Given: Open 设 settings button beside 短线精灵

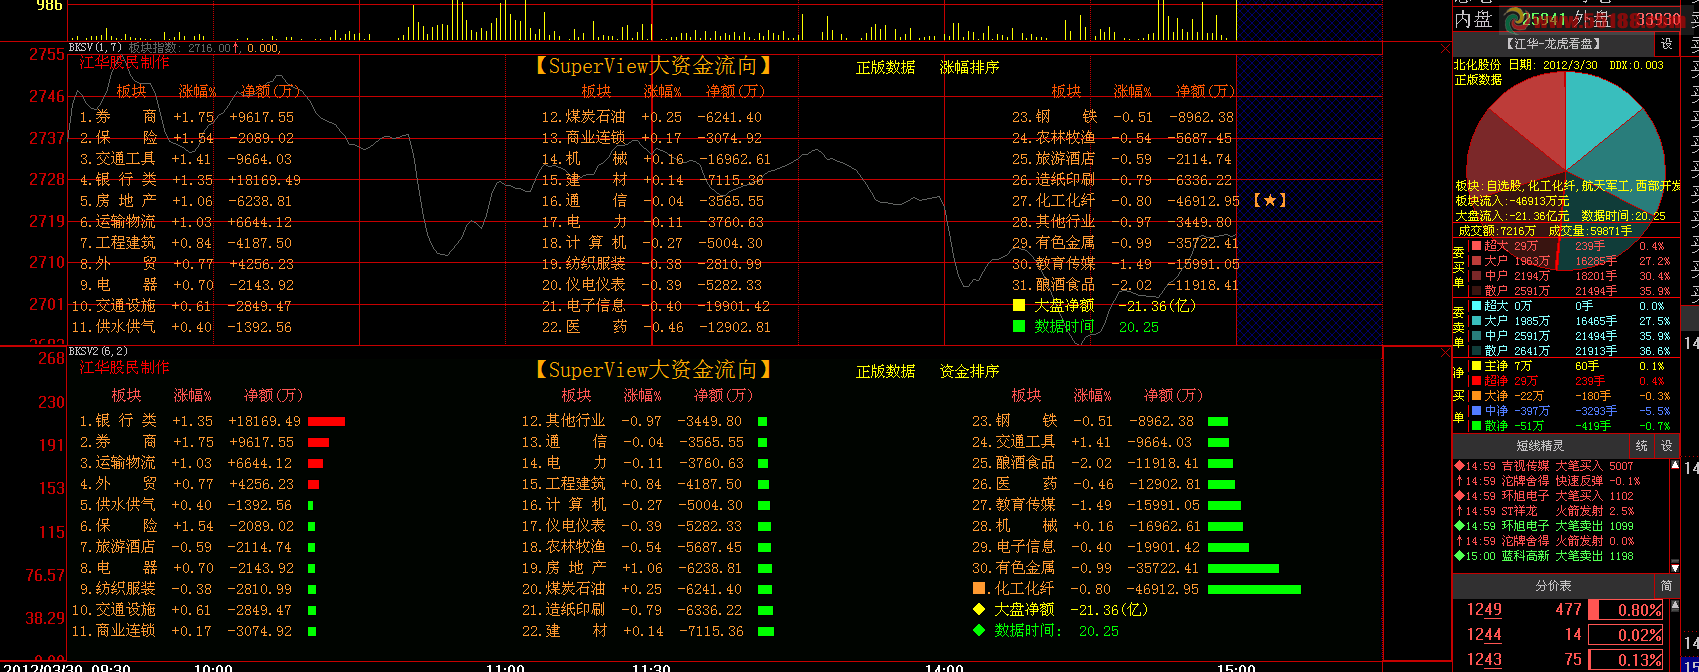Looking at the screenshot, I should coord(1667,446).
